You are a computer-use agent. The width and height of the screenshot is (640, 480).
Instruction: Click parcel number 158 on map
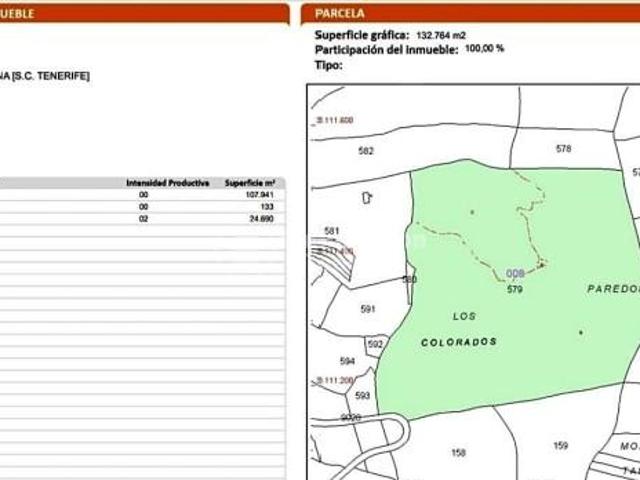458,452
